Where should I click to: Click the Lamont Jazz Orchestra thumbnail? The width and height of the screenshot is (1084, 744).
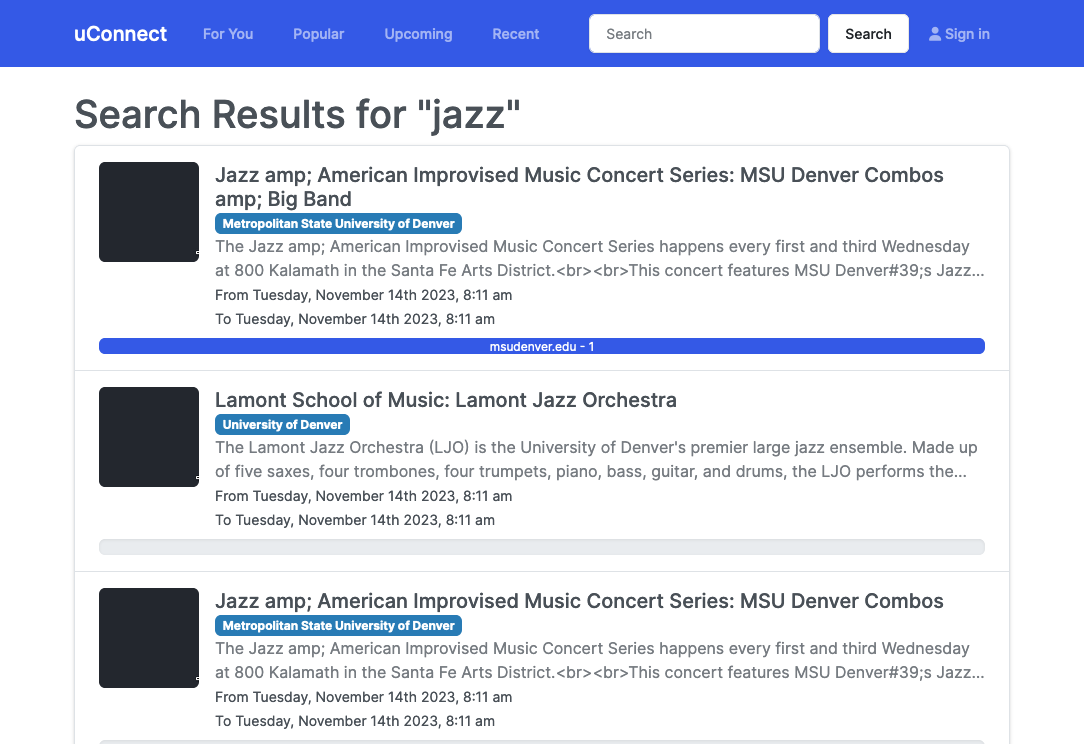pos(148,437)
